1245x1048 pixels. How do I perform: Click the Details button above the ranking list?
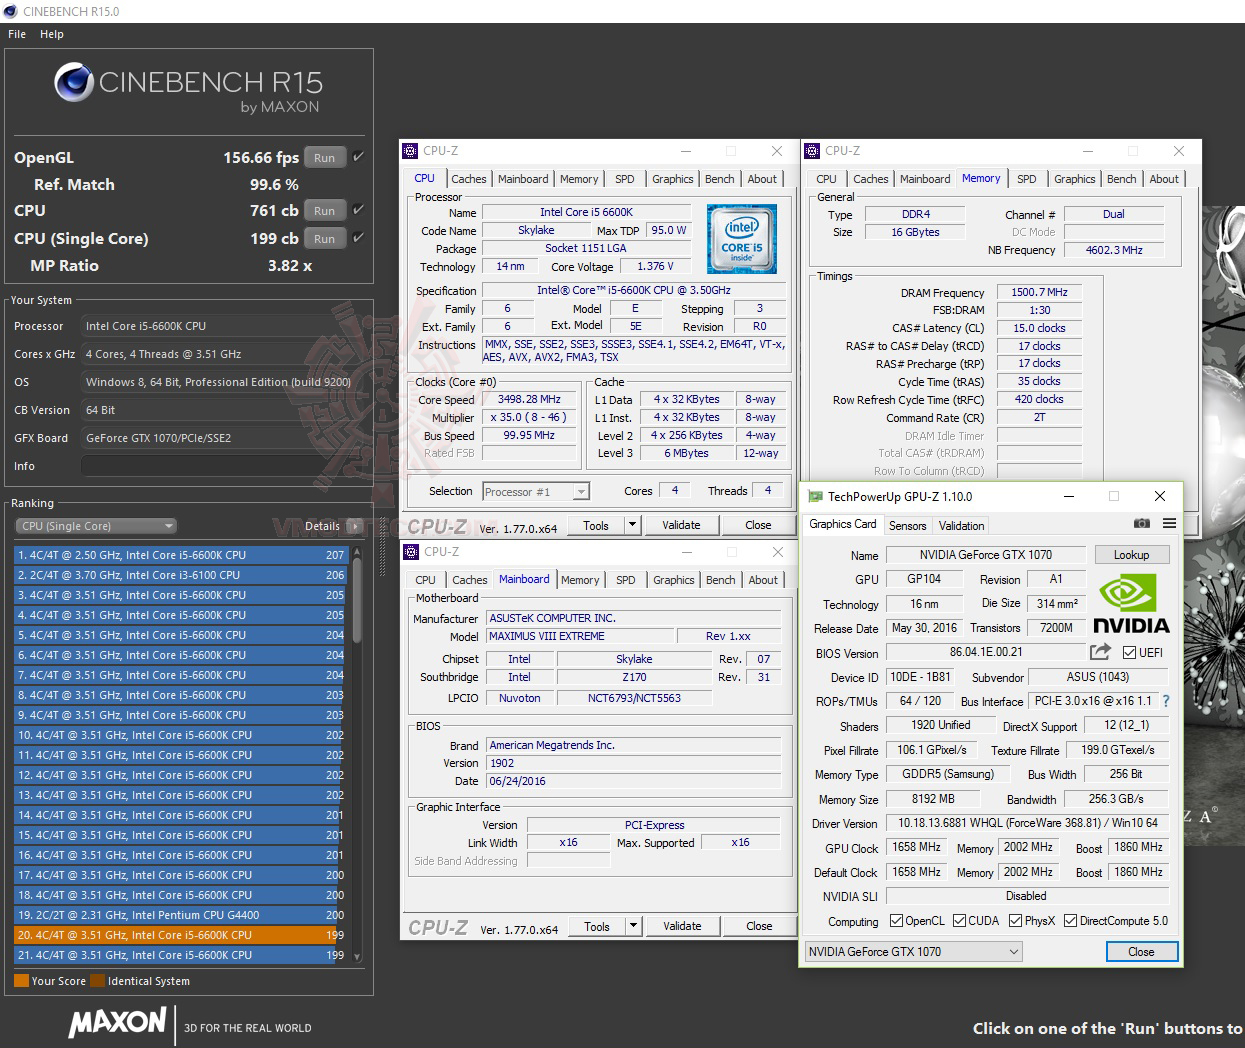pyautogui.click(x=323, y=525)
